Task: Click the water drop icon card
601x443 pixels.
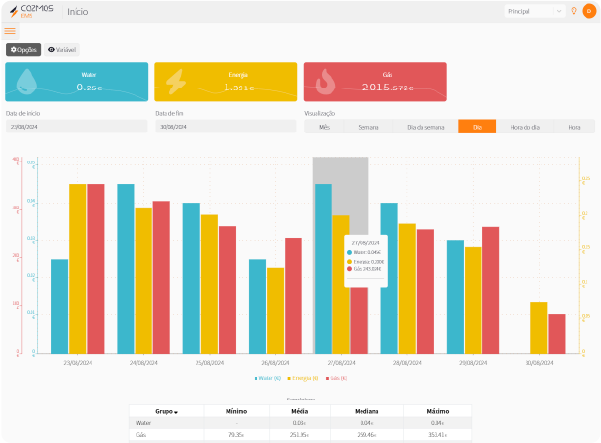Action: tap(28, 81)
